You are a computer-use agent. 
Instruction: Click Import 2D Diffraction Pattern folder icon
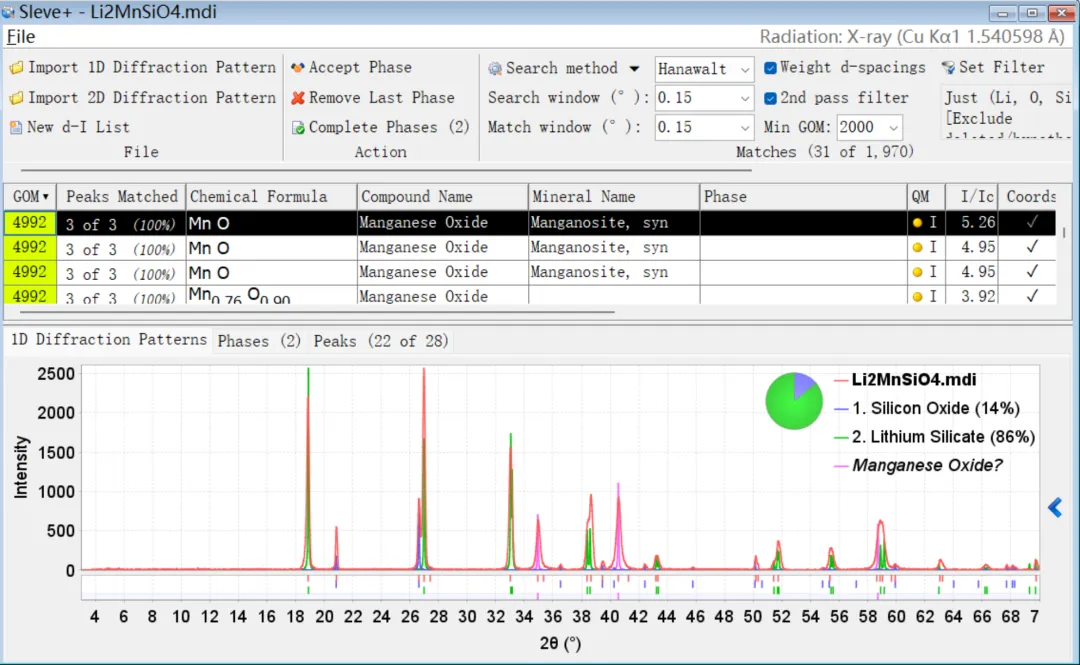tap(16, 98)
